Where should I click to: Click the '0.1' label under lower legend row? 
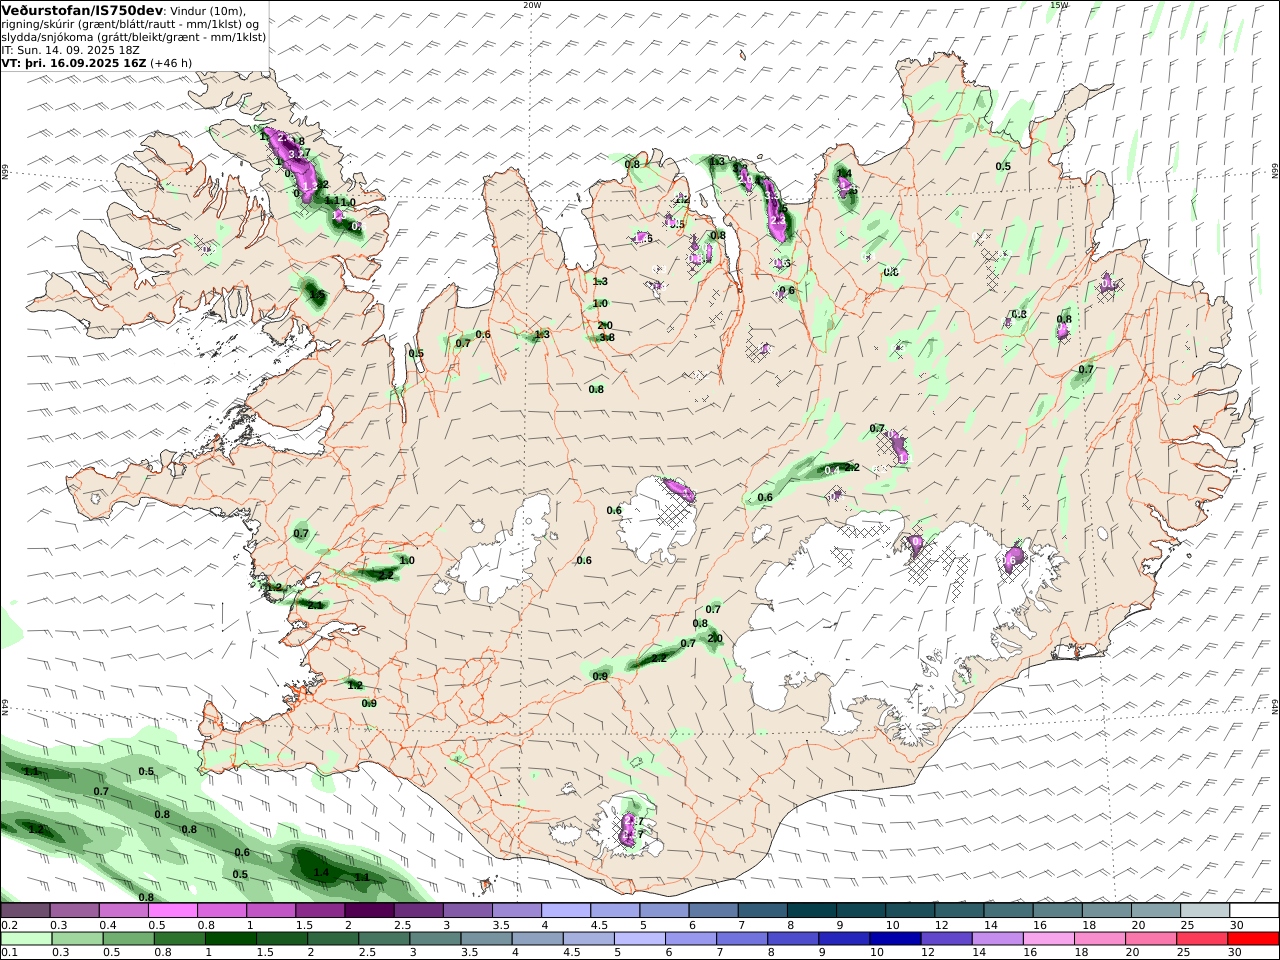pyautogui.click(x=8, y=953)
